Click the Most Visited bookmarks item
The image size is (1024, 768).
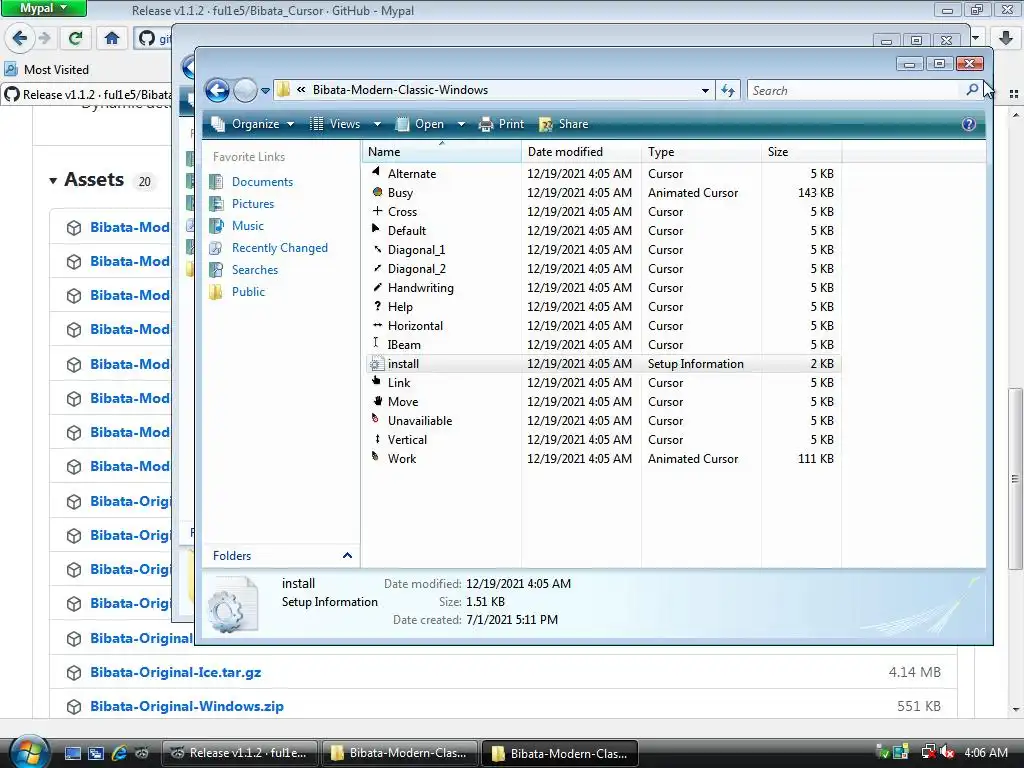47,69
